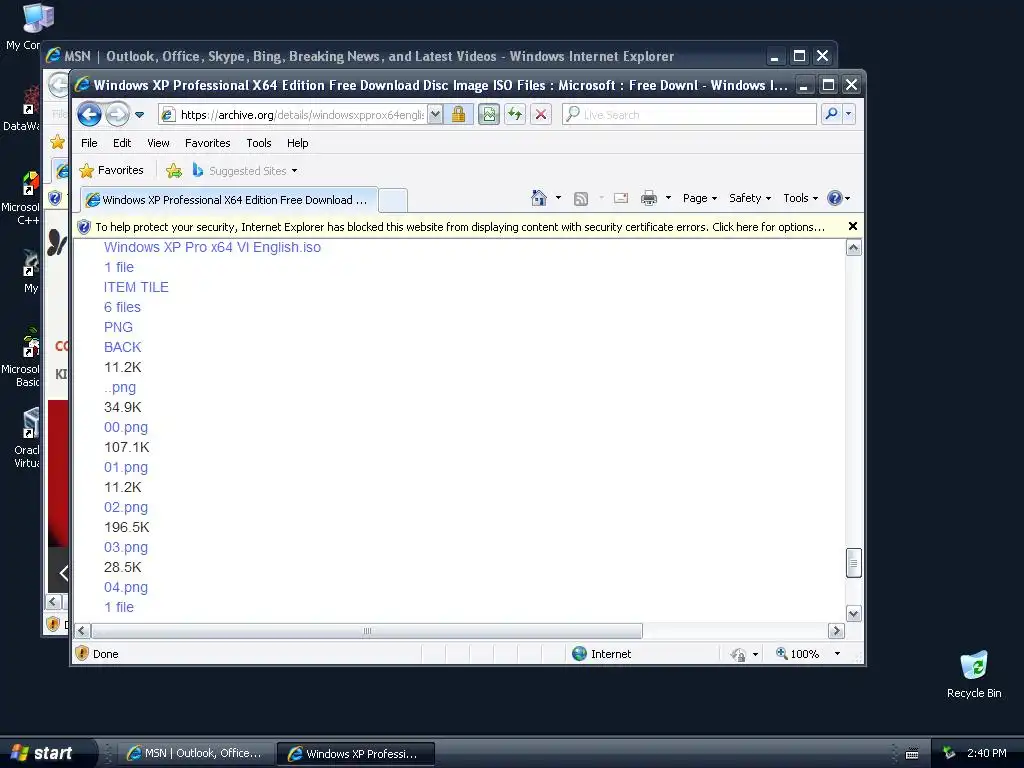Open the recent pages dropdown arrow

(139, 115)
